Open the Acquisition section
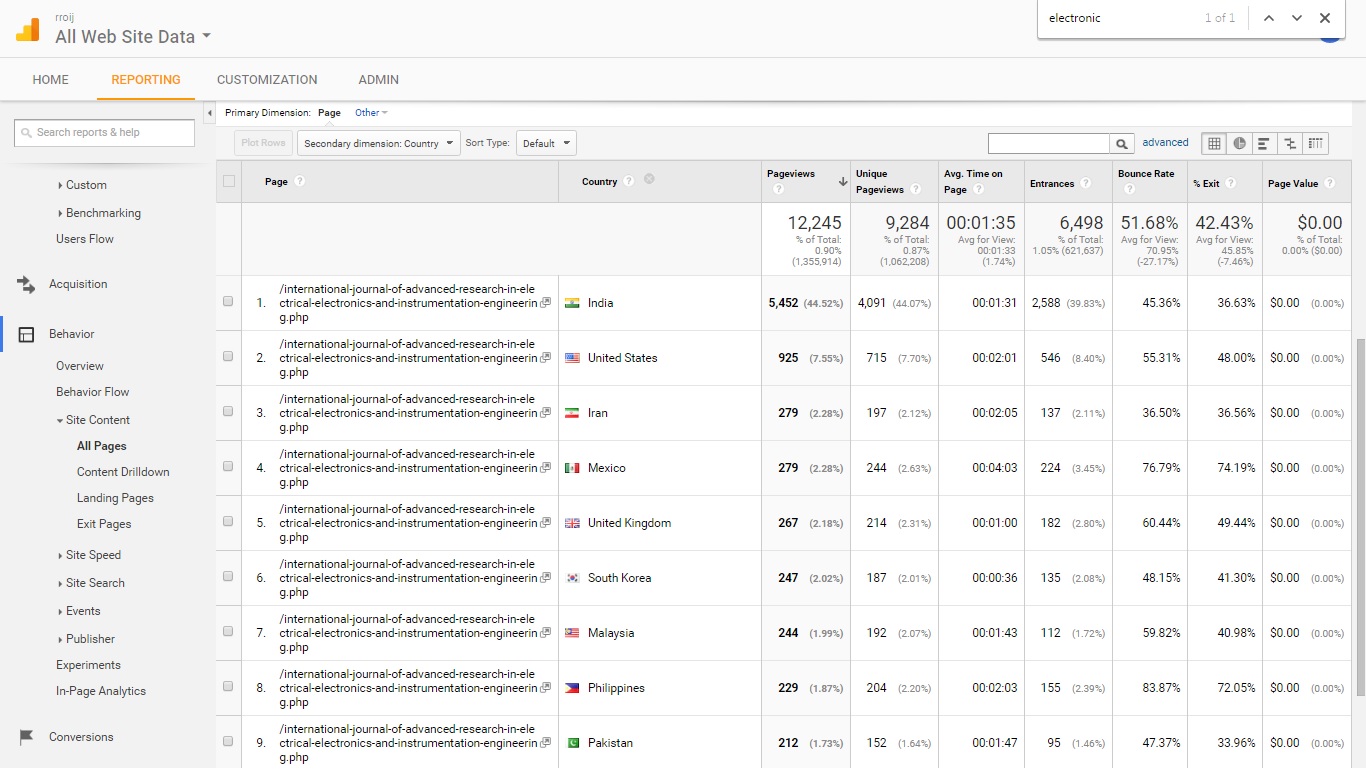1366x772 pixels. click(78, 284)
